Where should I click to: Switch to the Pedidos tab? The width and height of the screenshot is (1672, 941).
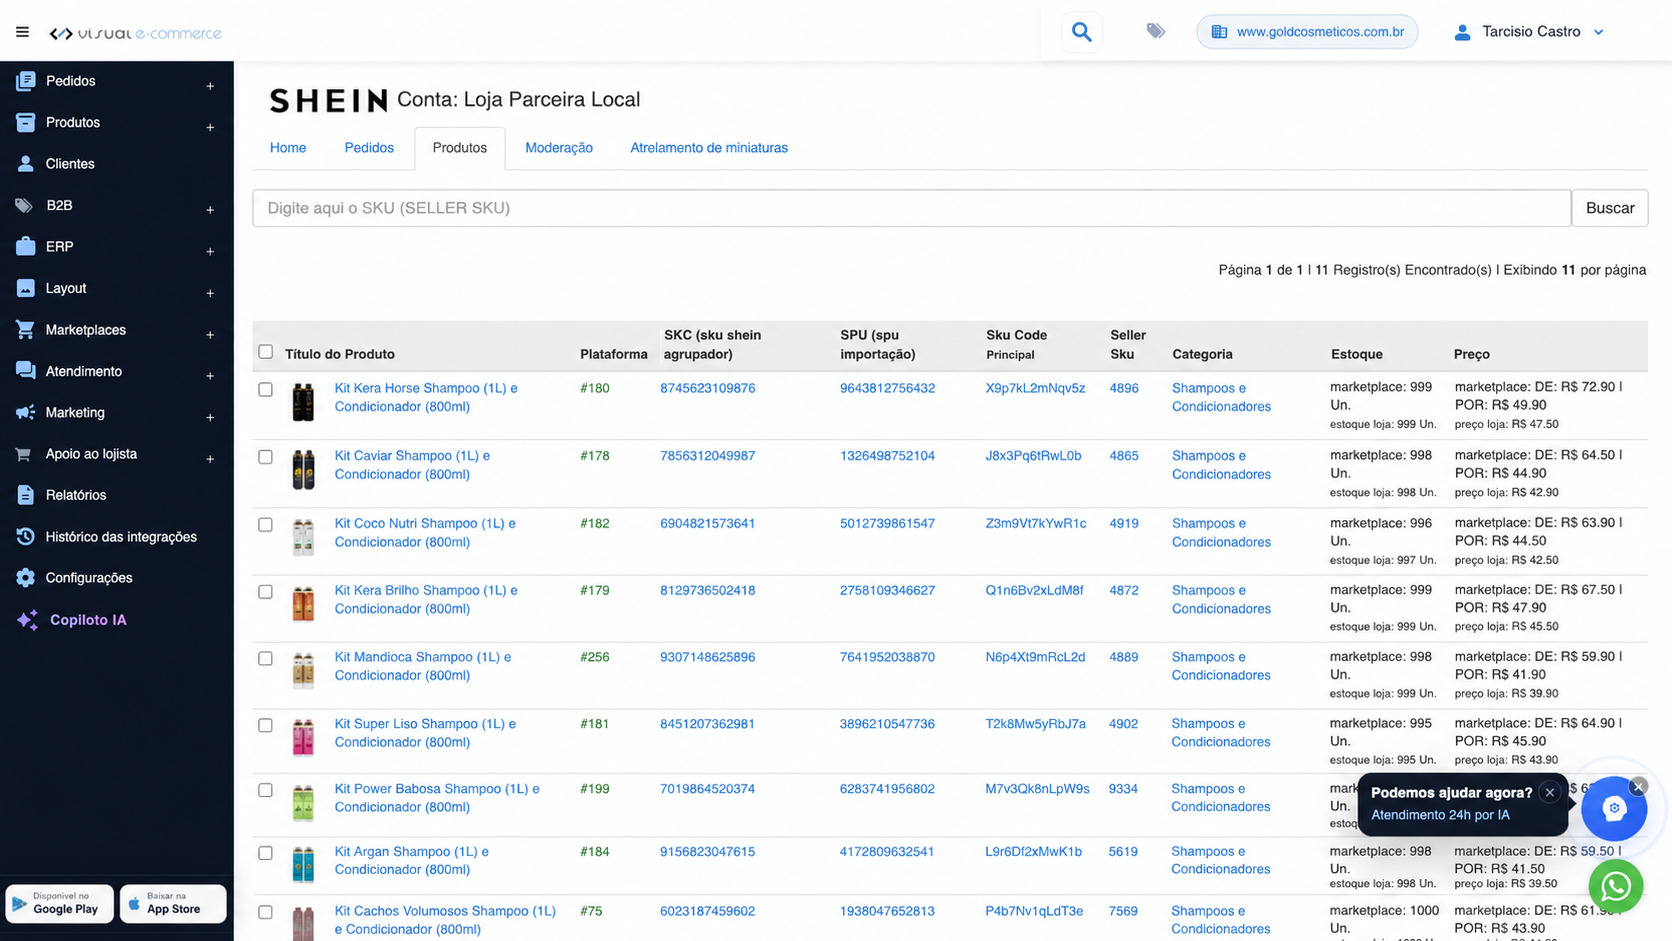pos(369,148)
